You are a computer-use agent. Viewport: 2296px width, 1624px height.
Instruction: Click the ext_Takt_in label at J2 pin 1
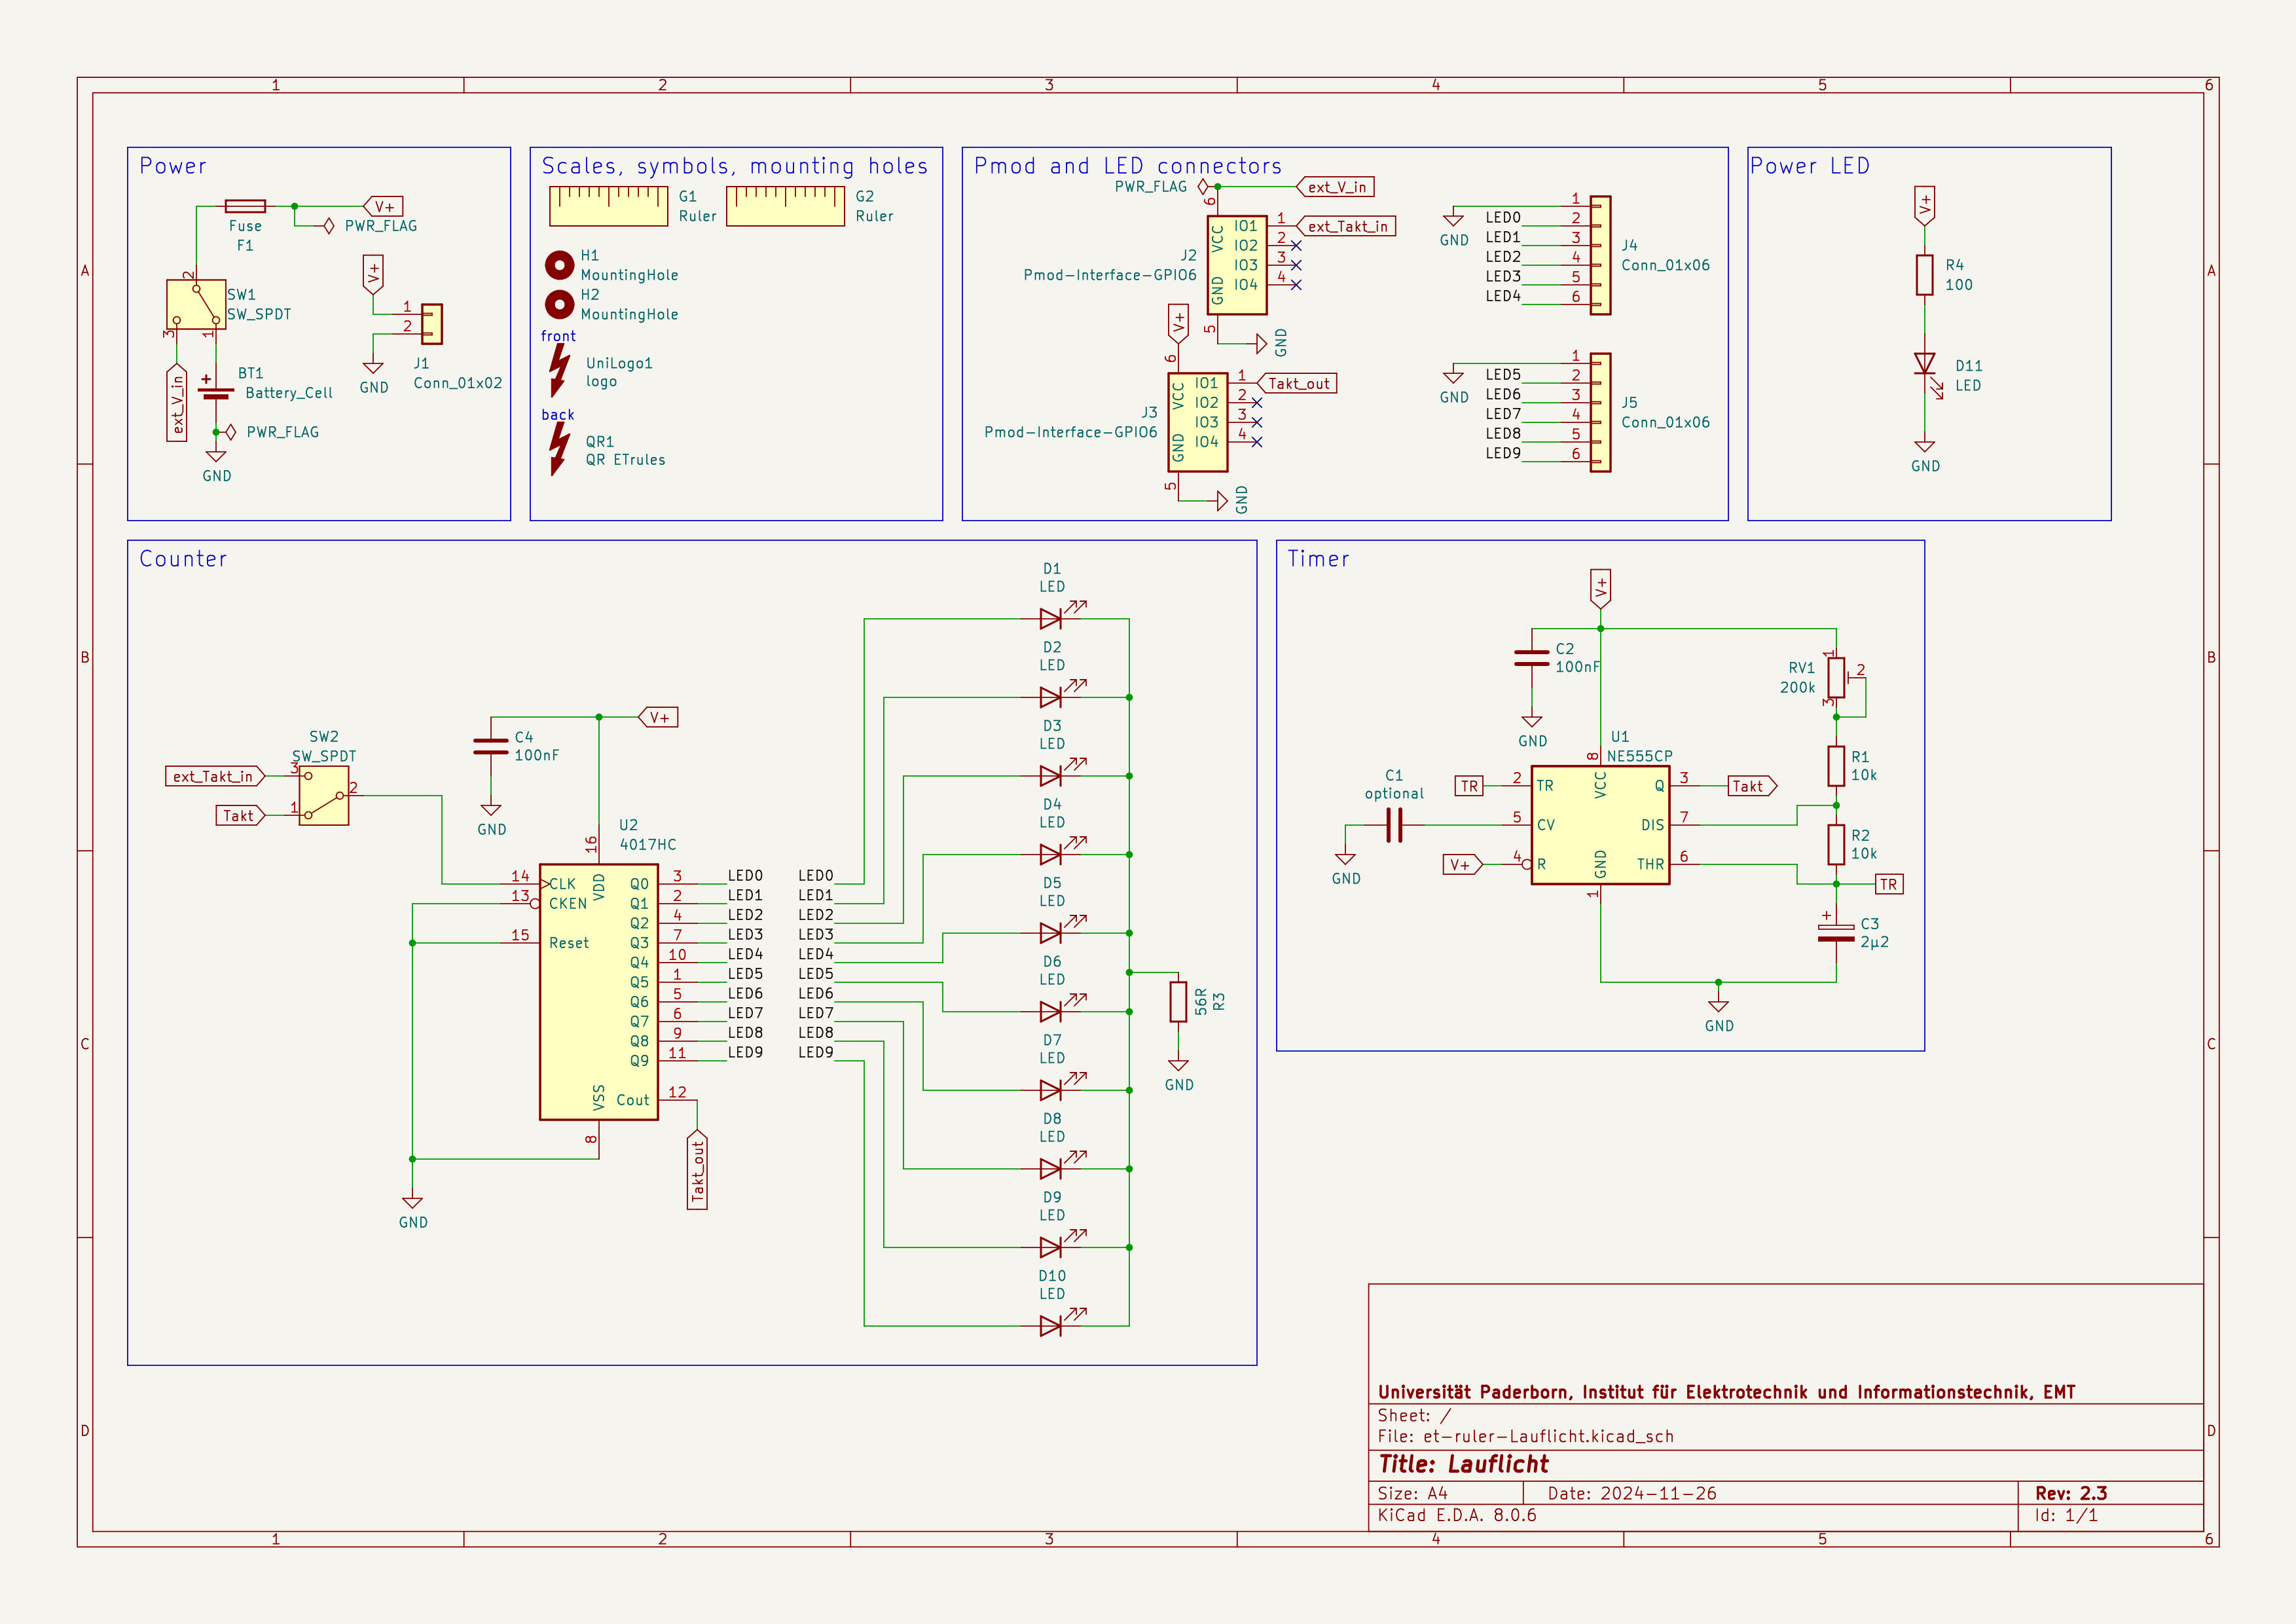(1346, 226)
